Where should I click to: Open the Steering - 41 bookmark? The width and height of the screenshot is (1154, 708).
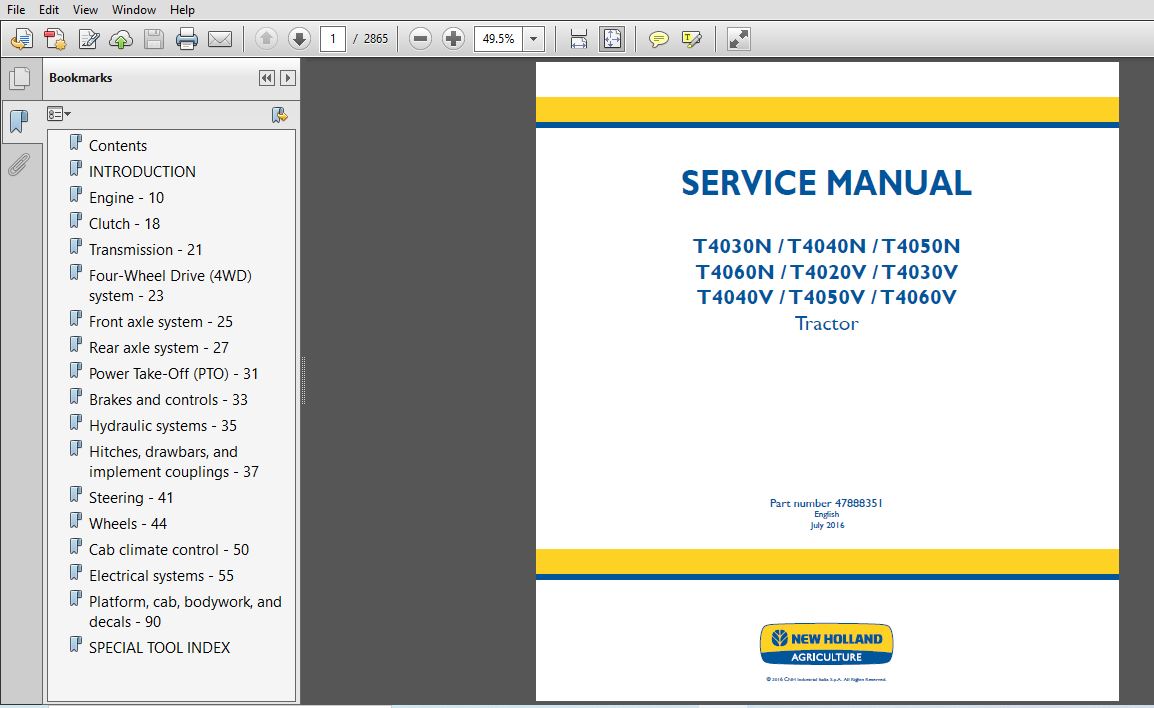click(131, 498)
